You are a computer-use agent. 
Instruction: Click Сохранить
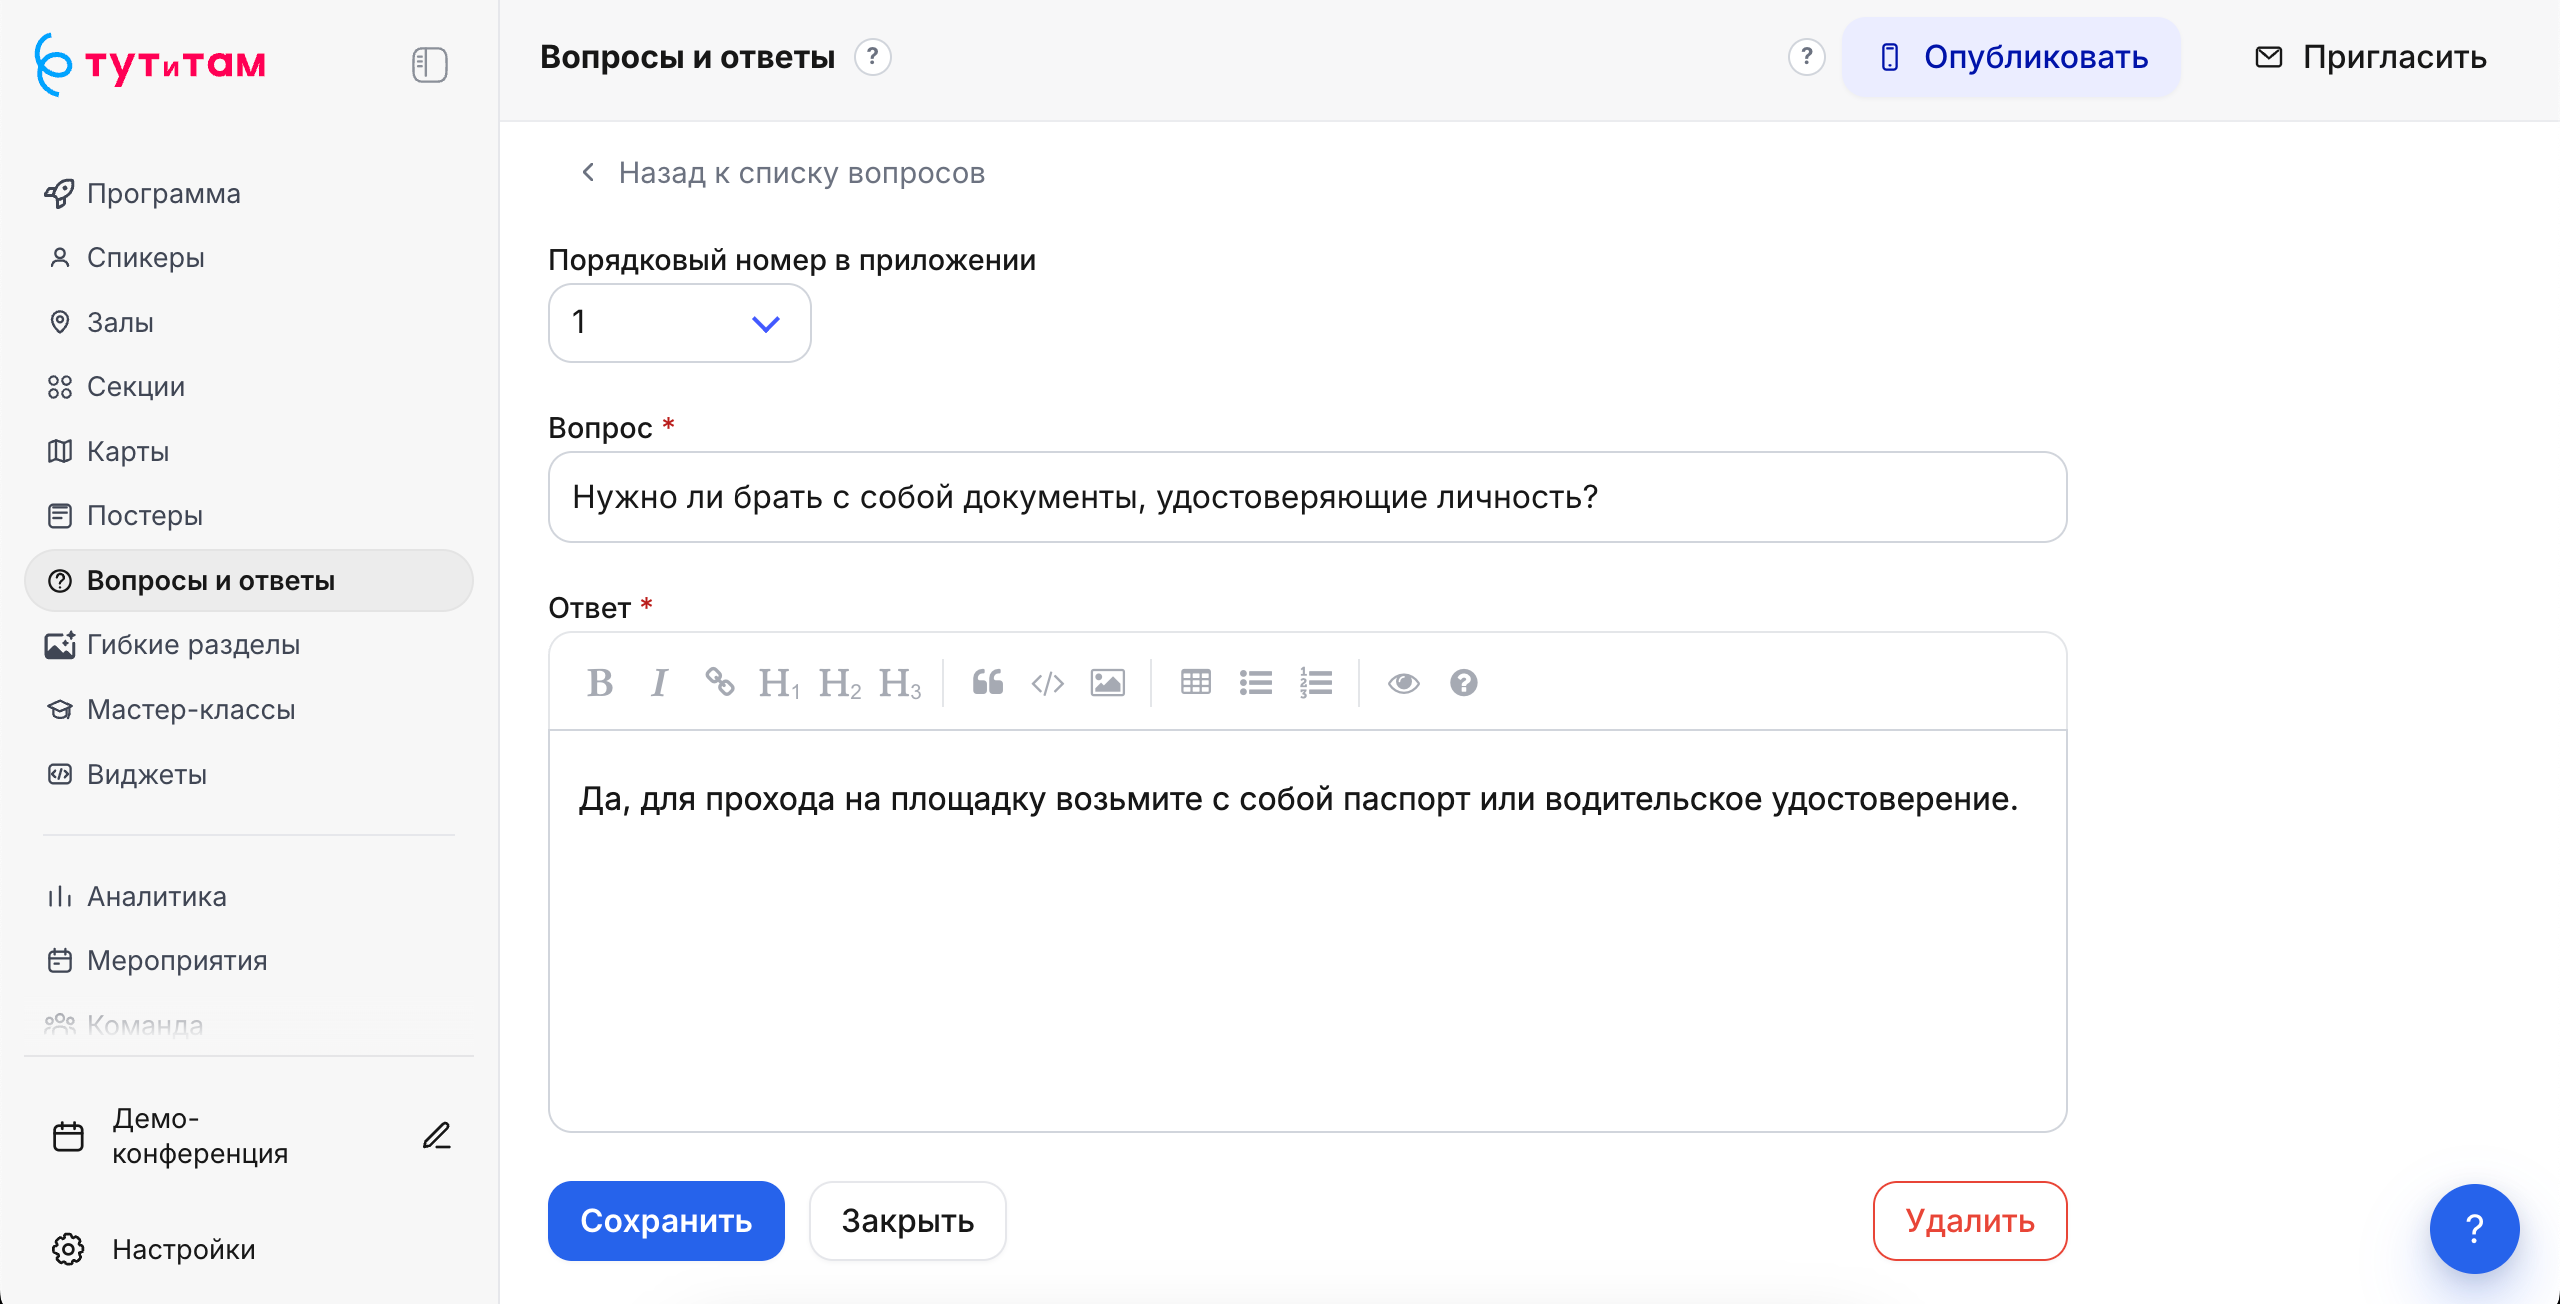coord(666,1221)
